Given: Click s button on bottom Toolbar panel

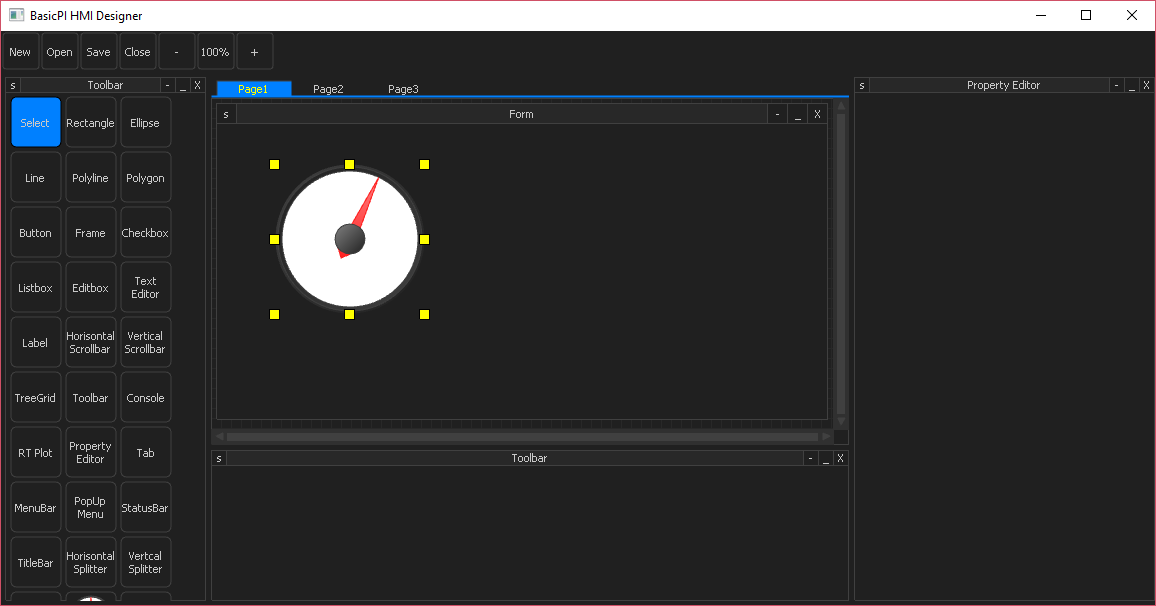Looking at the screenshot, I should coord(219,459).
